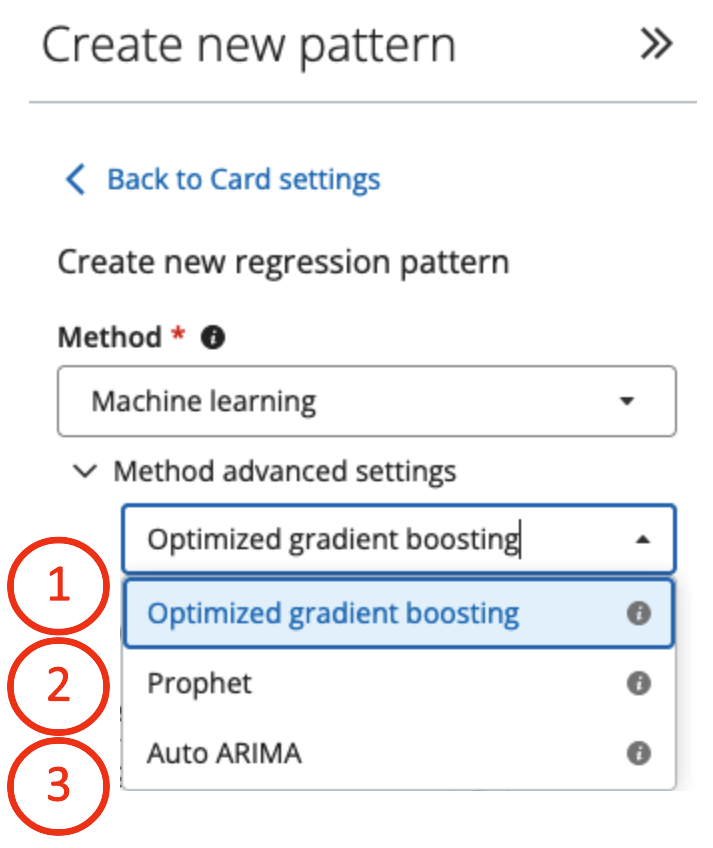The width and height of the screenshot is (713, 848).
Task: Open info icon for Optimized gradient boosting option
Action: click(x=638, y=613)
